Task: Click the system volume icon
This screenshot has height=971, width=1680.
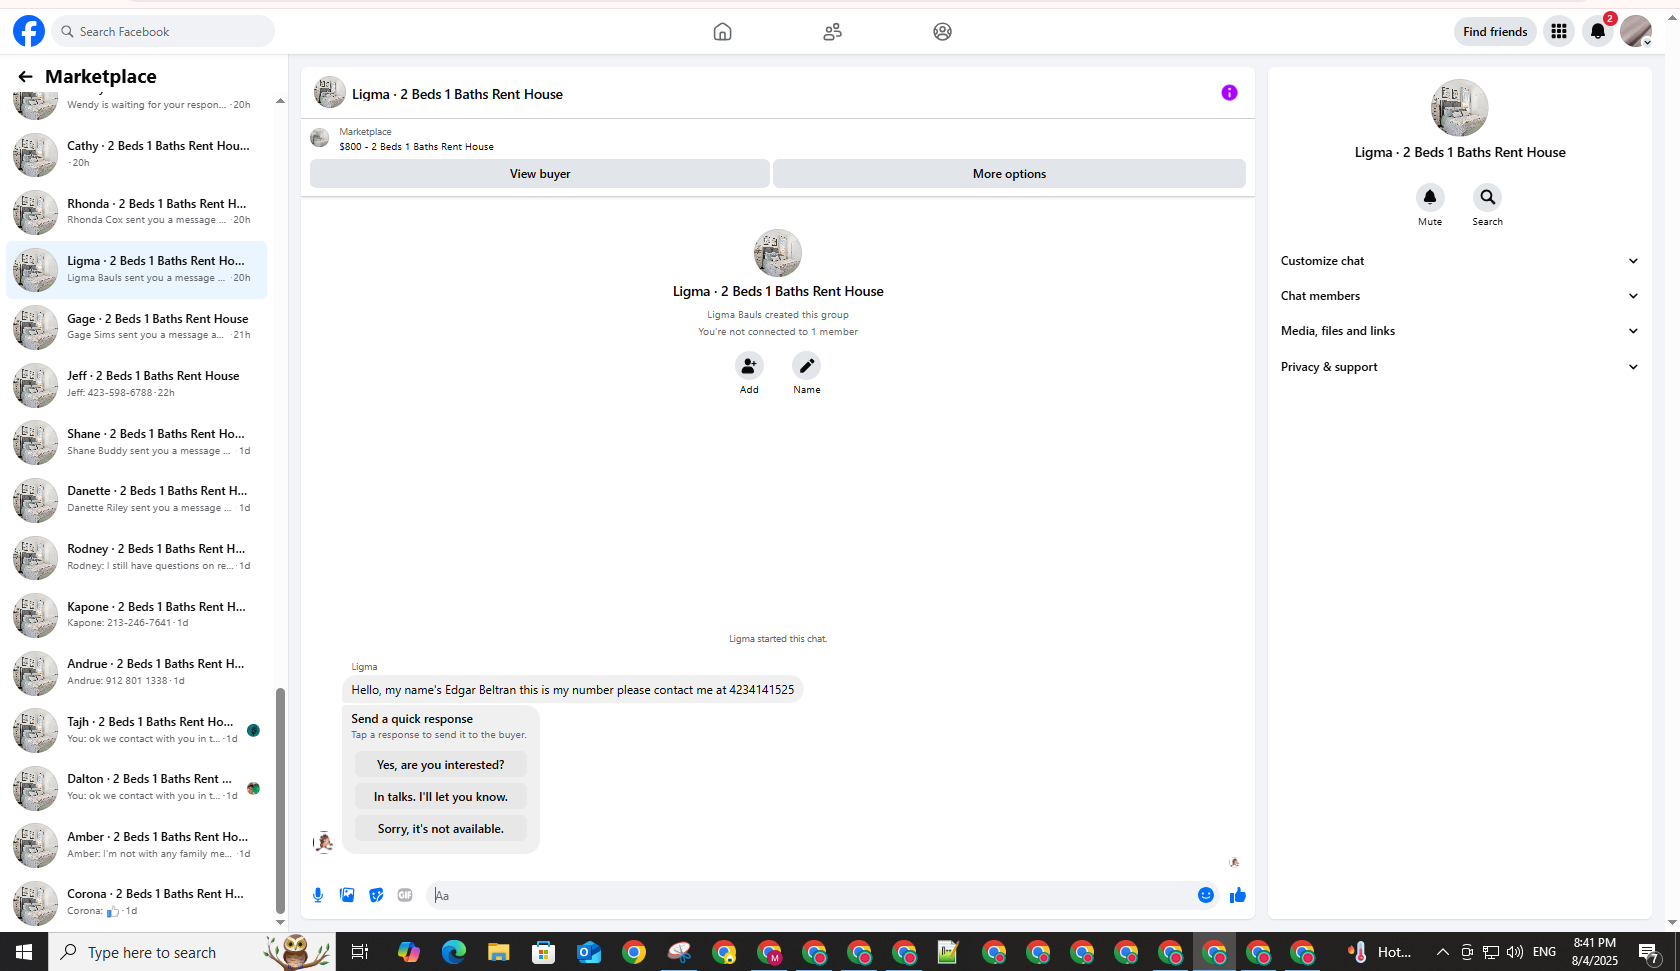Action: pyautogui.click(x=1514, y=952)
